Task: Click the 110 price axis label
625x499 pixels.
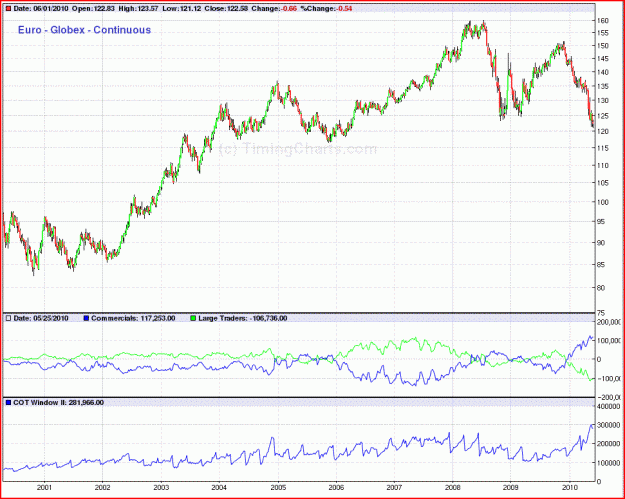Action: pyautogui.click(x=603, y=165)
